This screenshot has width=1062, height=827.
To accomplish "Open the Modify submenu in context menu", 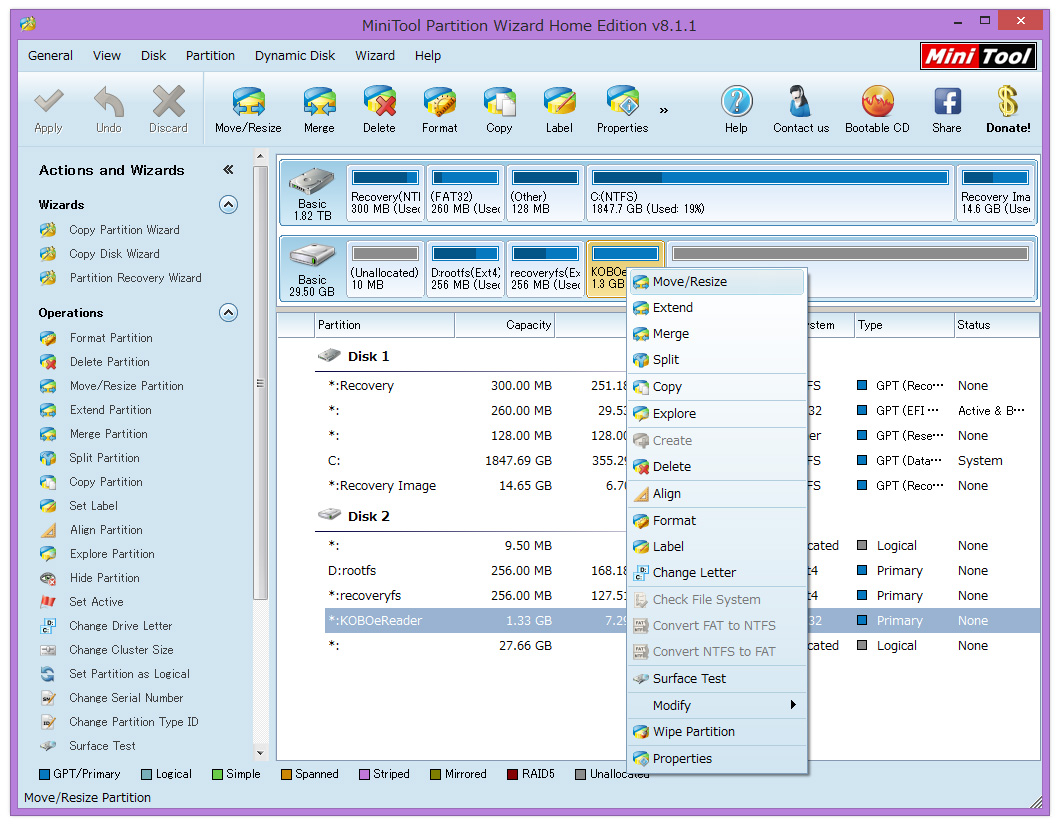I will coord(718,706).
